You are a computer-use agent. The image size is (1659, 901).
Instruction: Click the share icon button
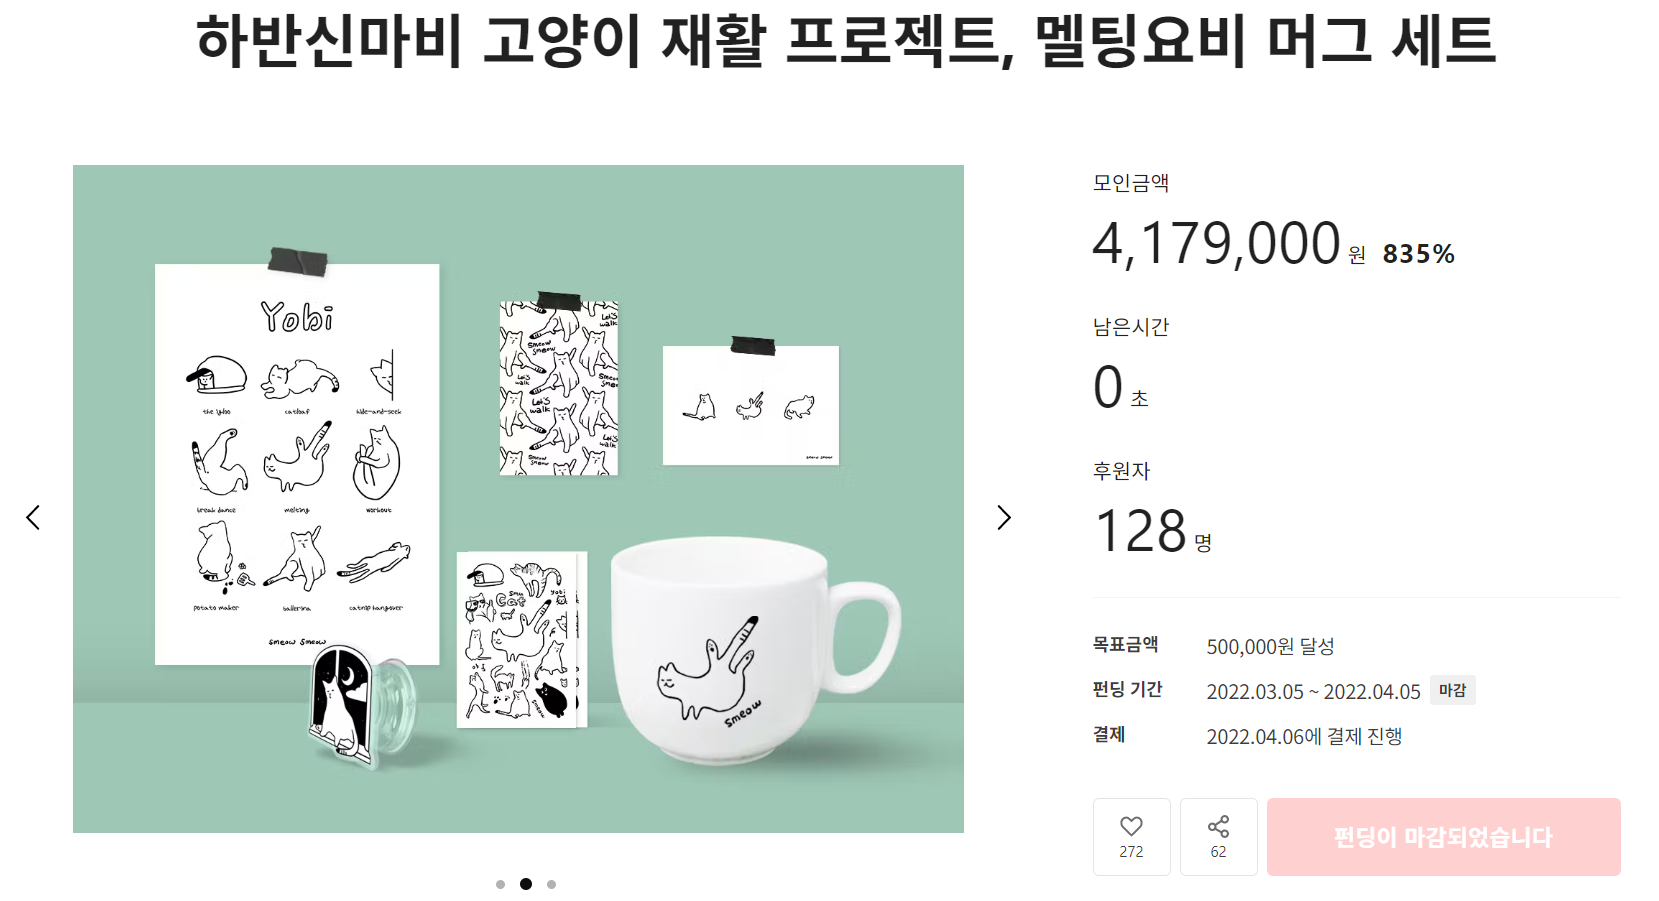click(x=1218, y=826)
